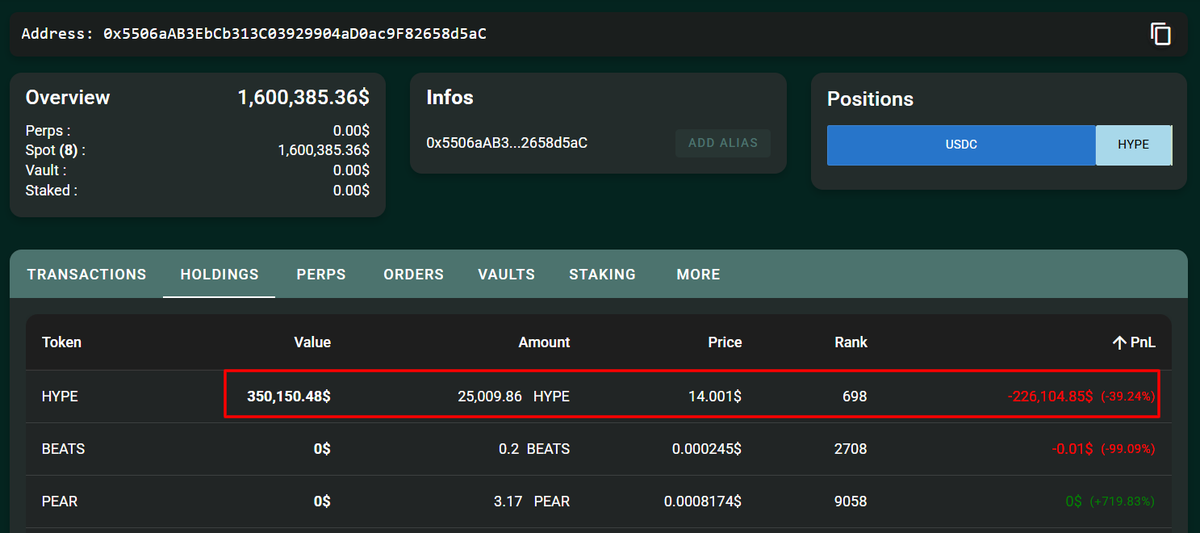The width and height of the screenshot is (1200, 533).
Task: Click the ADD ALIAS button
Action: click(723, 143)
